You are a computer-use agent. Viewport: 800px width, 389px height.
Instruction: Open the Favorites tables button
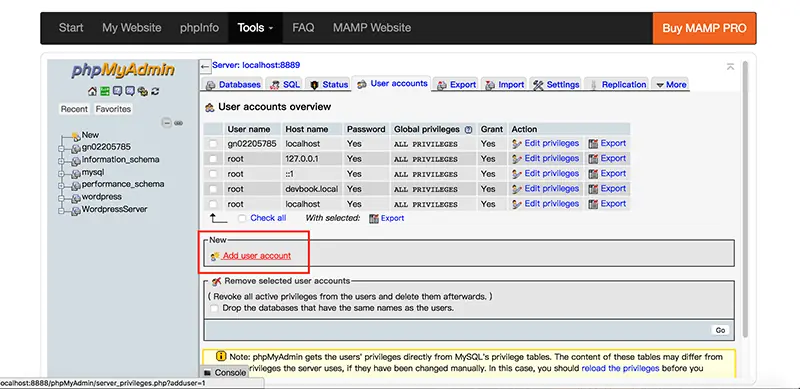click(x=113, y=109)
